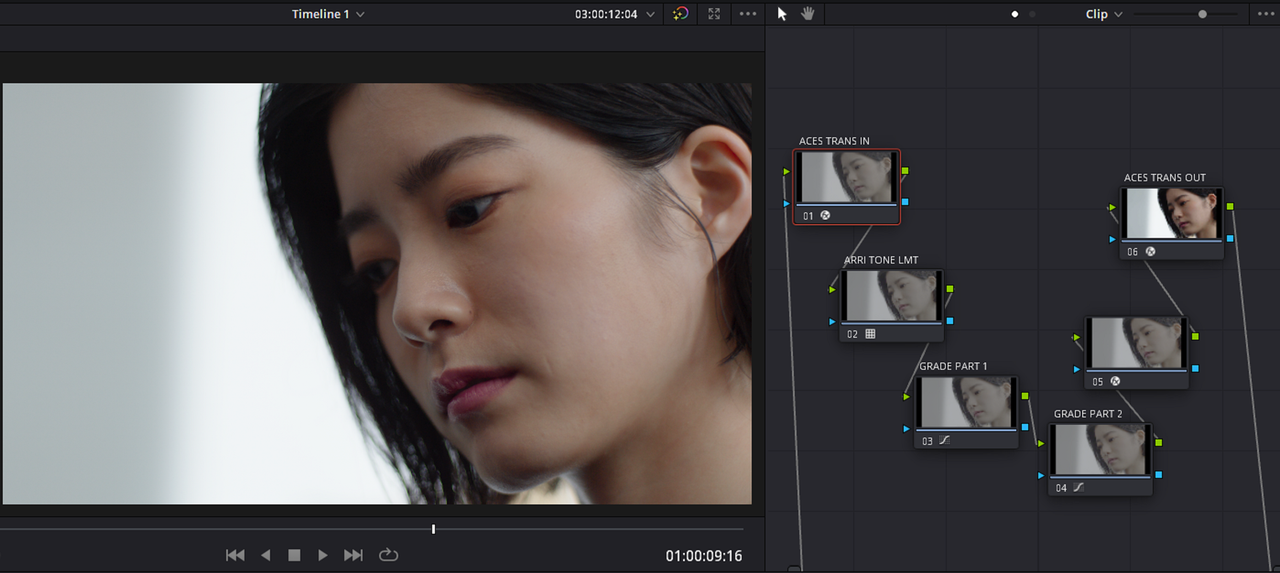1280x573 pixels.
Task: Select node 06 ACES TRANS OUT thumbnail
Action: [1172, 213]
